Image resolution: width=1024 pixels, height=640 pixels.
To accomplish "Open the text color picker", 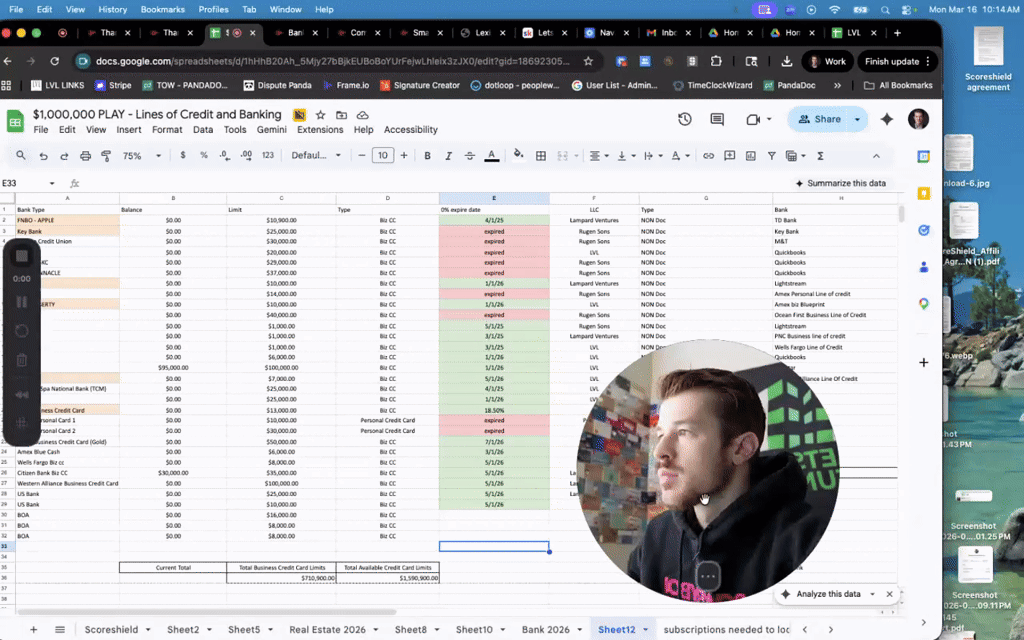I will coord(492,155).
